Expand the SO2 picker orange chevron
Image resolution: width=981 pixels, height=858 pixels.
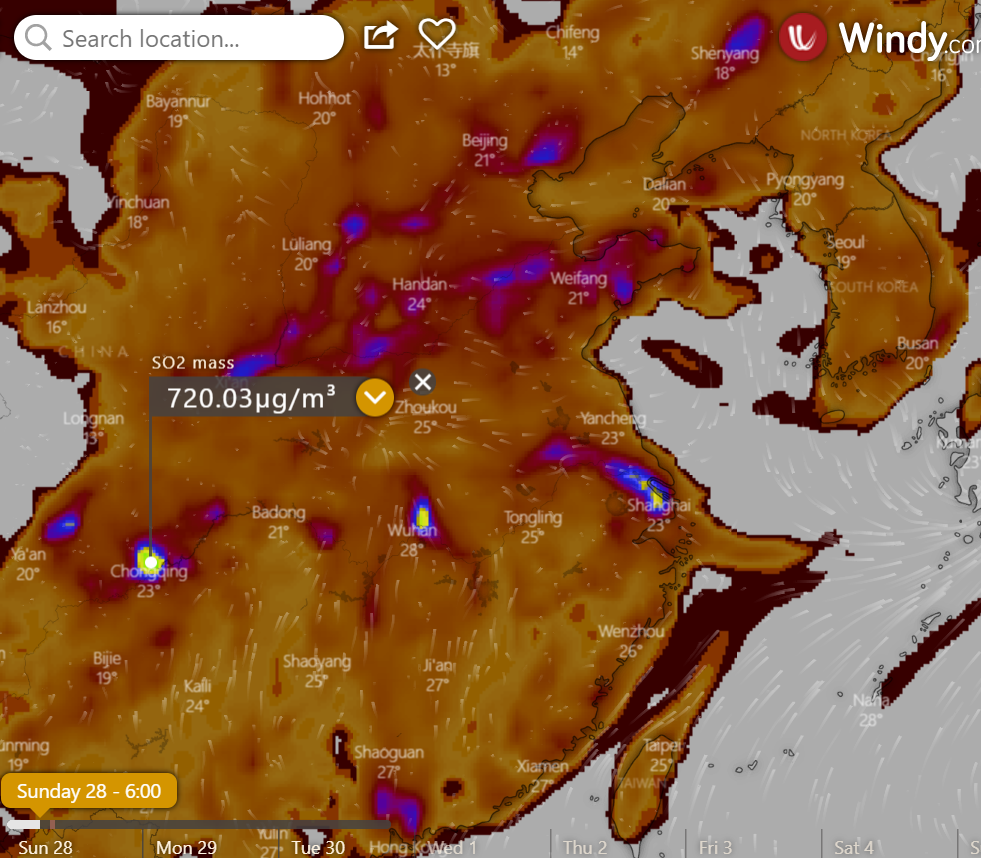point(375,398)
